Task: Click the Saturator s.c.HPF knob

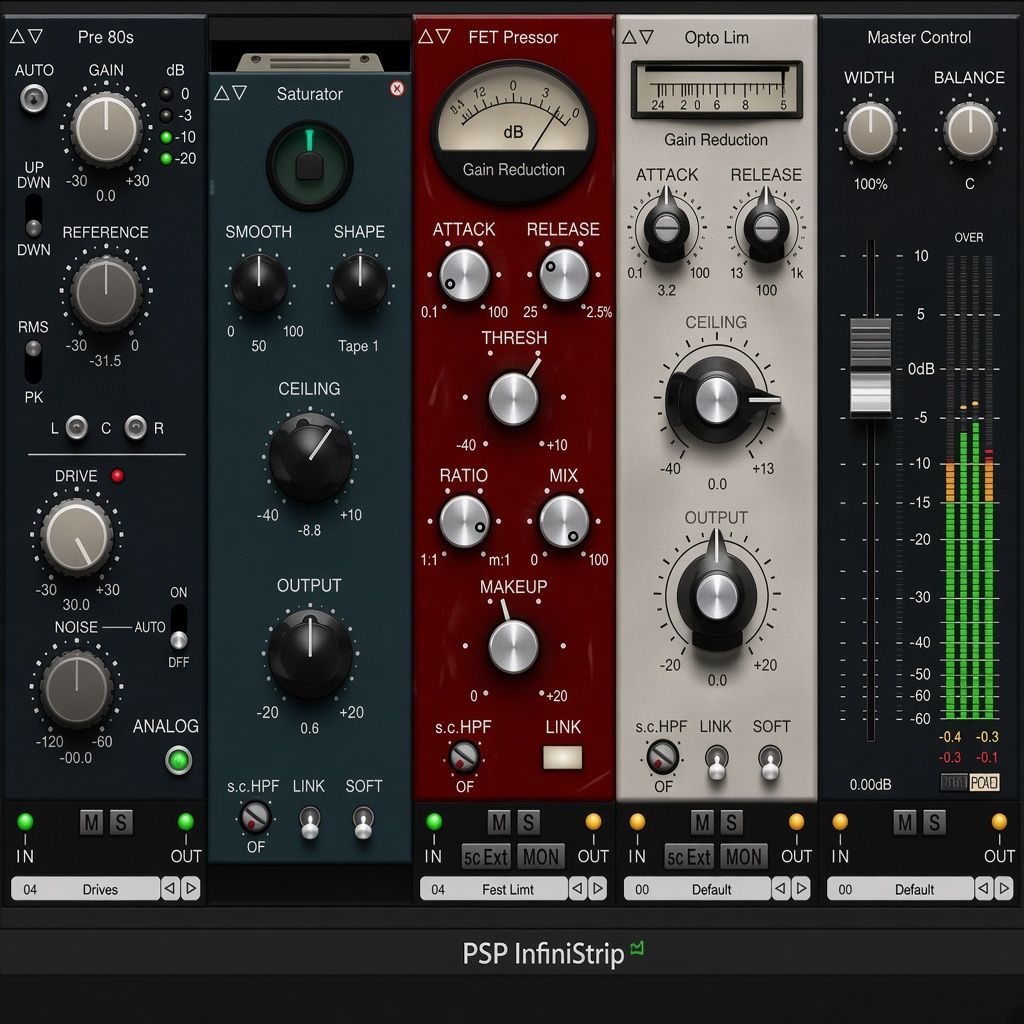Action: (255, 817)
